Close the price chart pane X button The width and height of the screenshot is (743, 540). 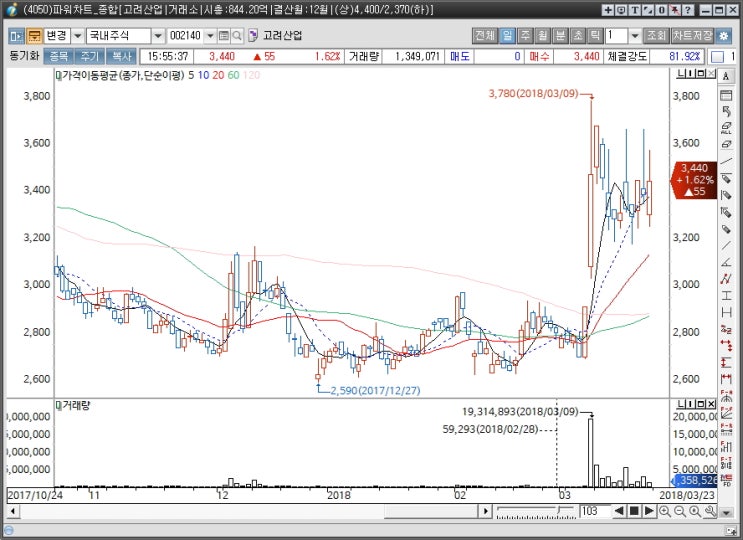(711, 73)
